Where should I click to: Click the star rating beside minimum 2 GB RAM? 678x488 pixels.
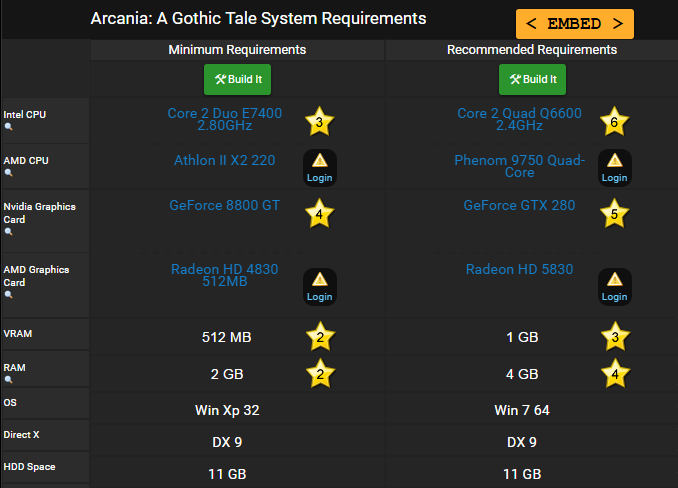[319, 373]
